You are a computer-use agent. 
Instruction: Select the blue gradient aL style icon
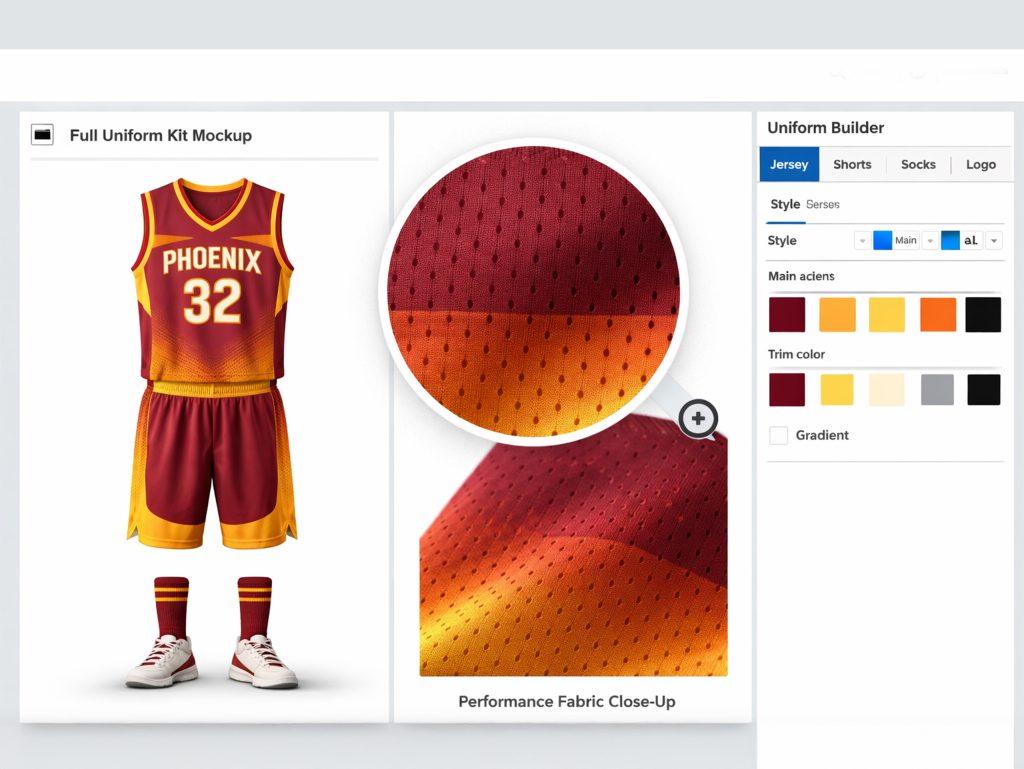pos(950,240)
